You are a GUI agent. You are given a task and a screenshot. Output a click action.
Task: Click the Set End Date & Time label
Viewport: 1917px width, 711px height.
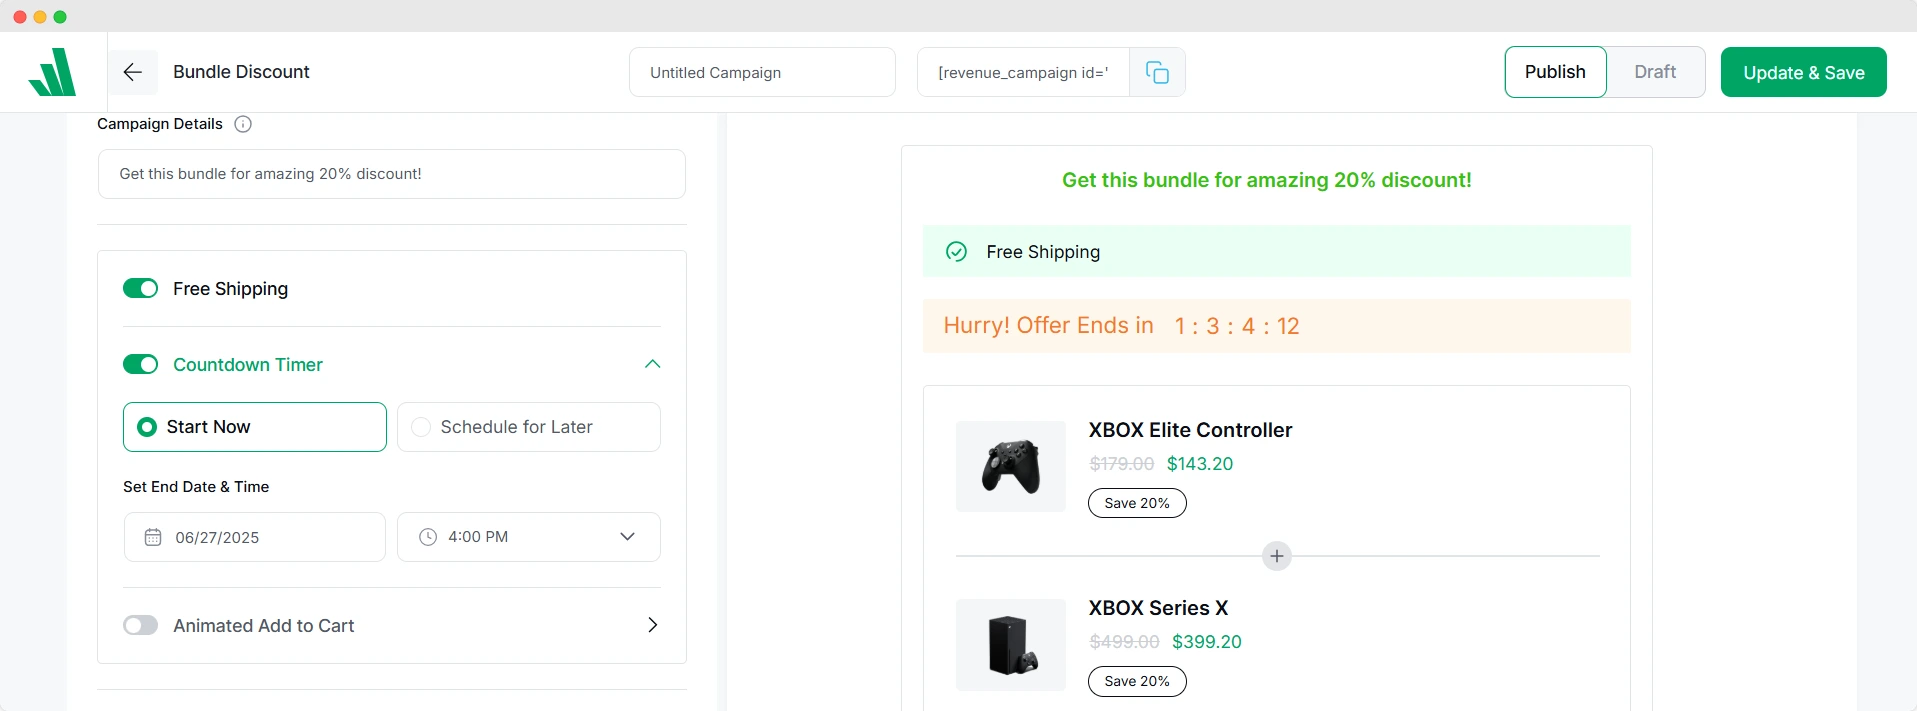click(x=196, y=487)
